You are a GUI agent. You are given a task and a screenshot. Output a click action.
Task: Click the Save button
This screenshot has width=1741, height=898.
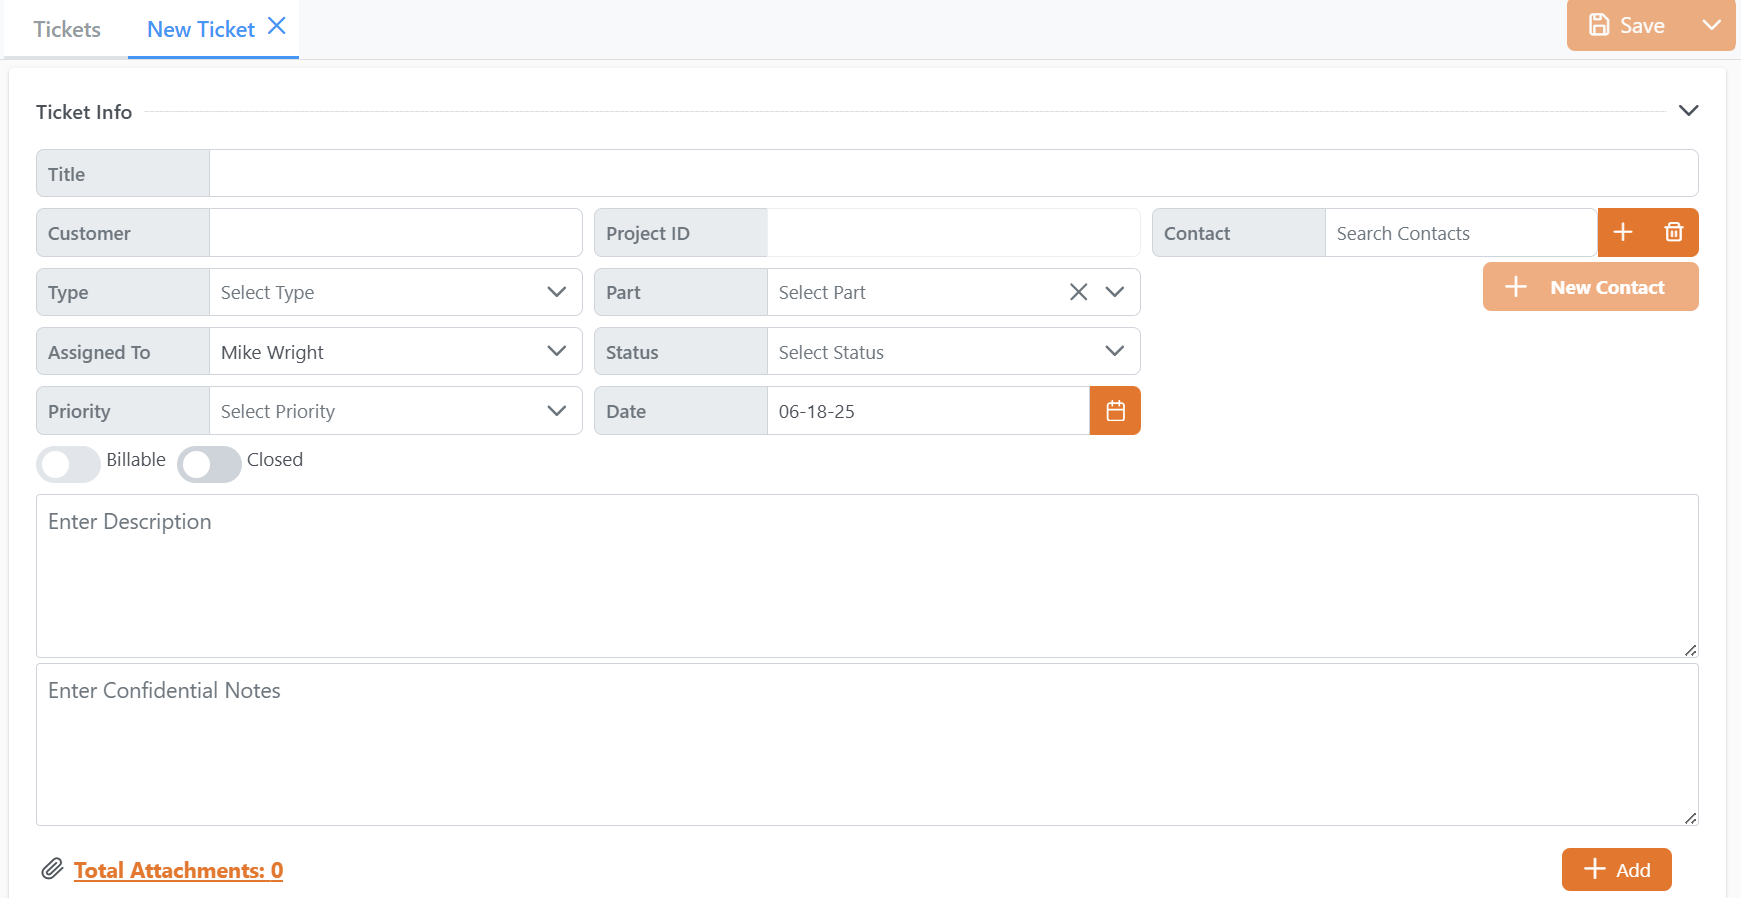(1628, 25)
